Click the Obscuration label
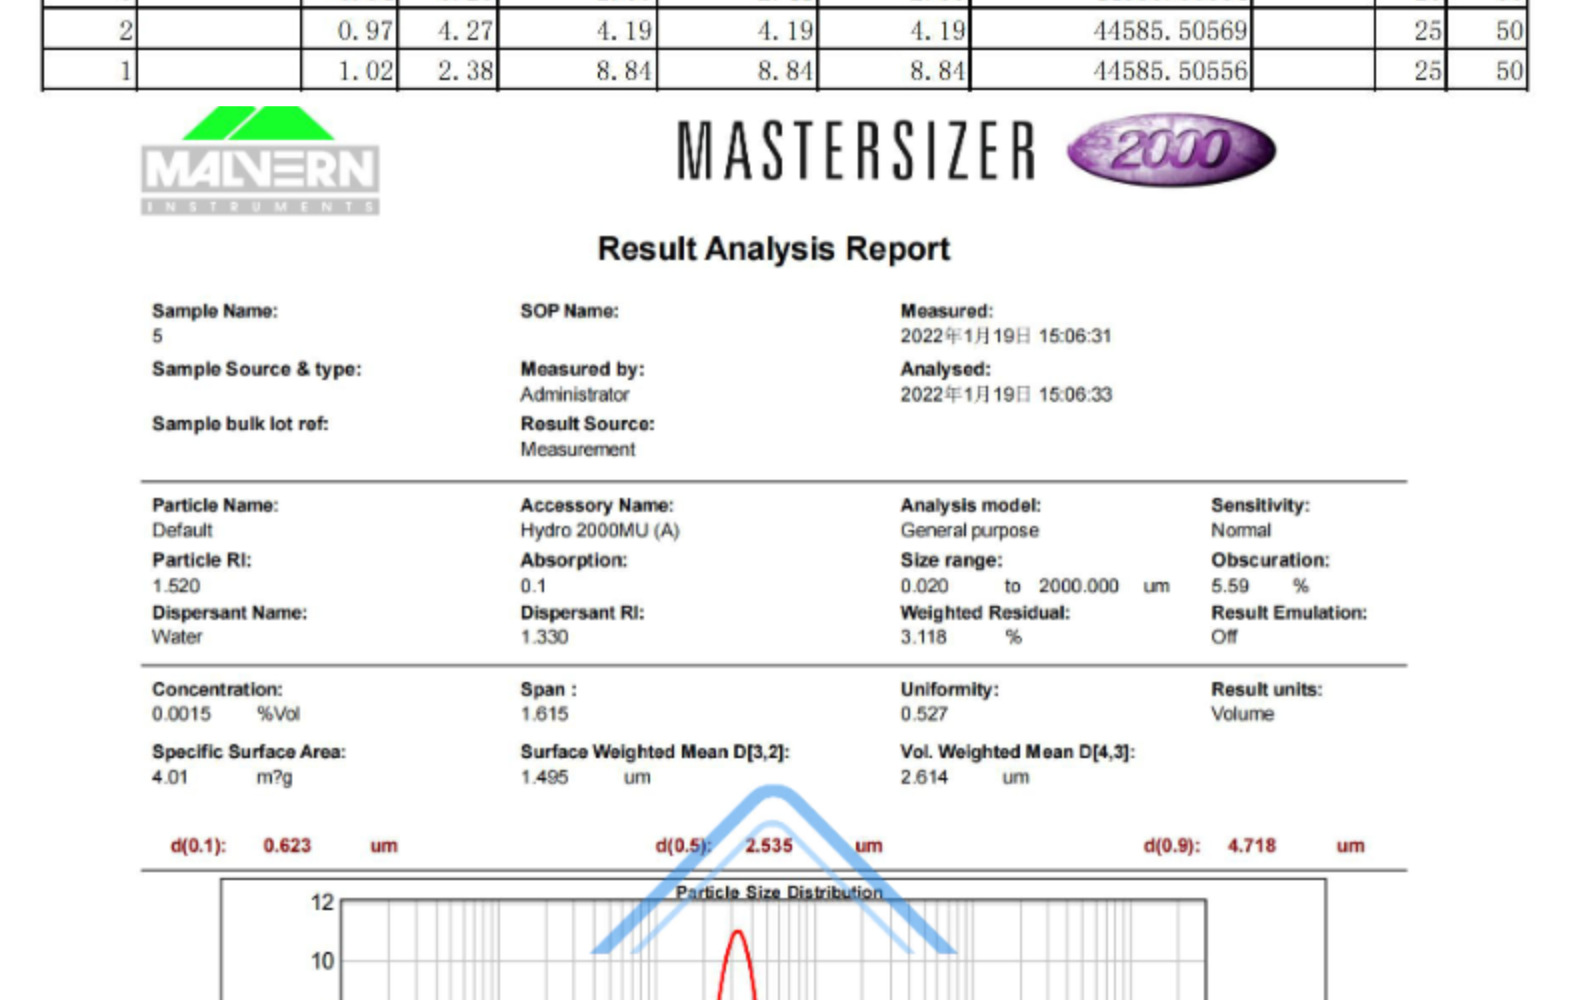The image size is (1580, 1000). (1270, 560)
